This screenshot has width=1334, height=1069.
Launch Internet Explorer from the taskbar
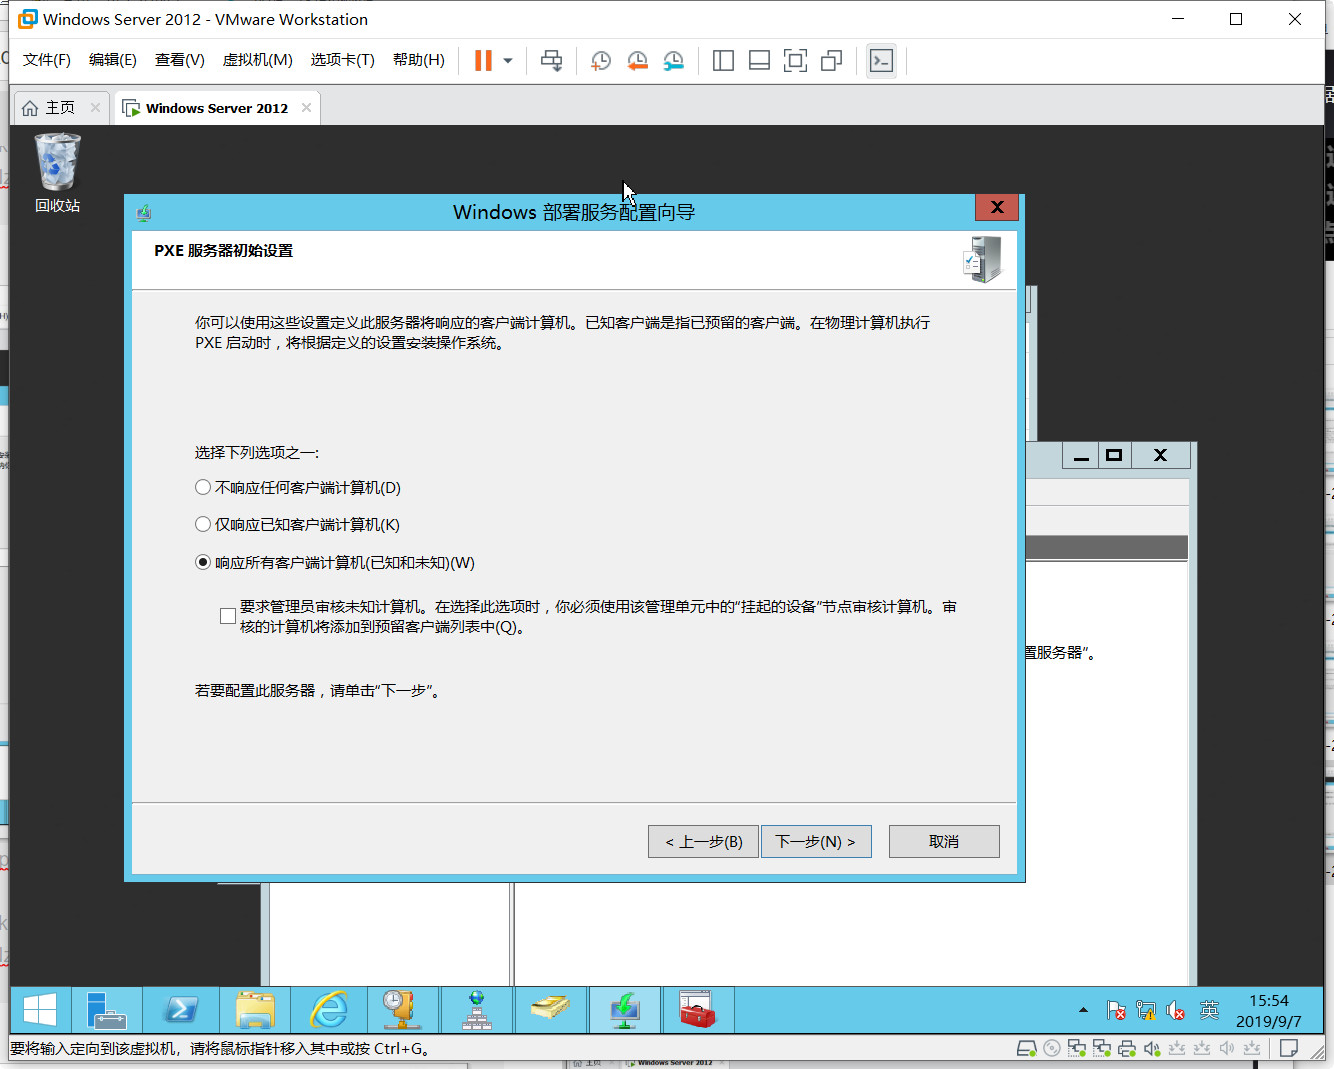click(329, 1010)
